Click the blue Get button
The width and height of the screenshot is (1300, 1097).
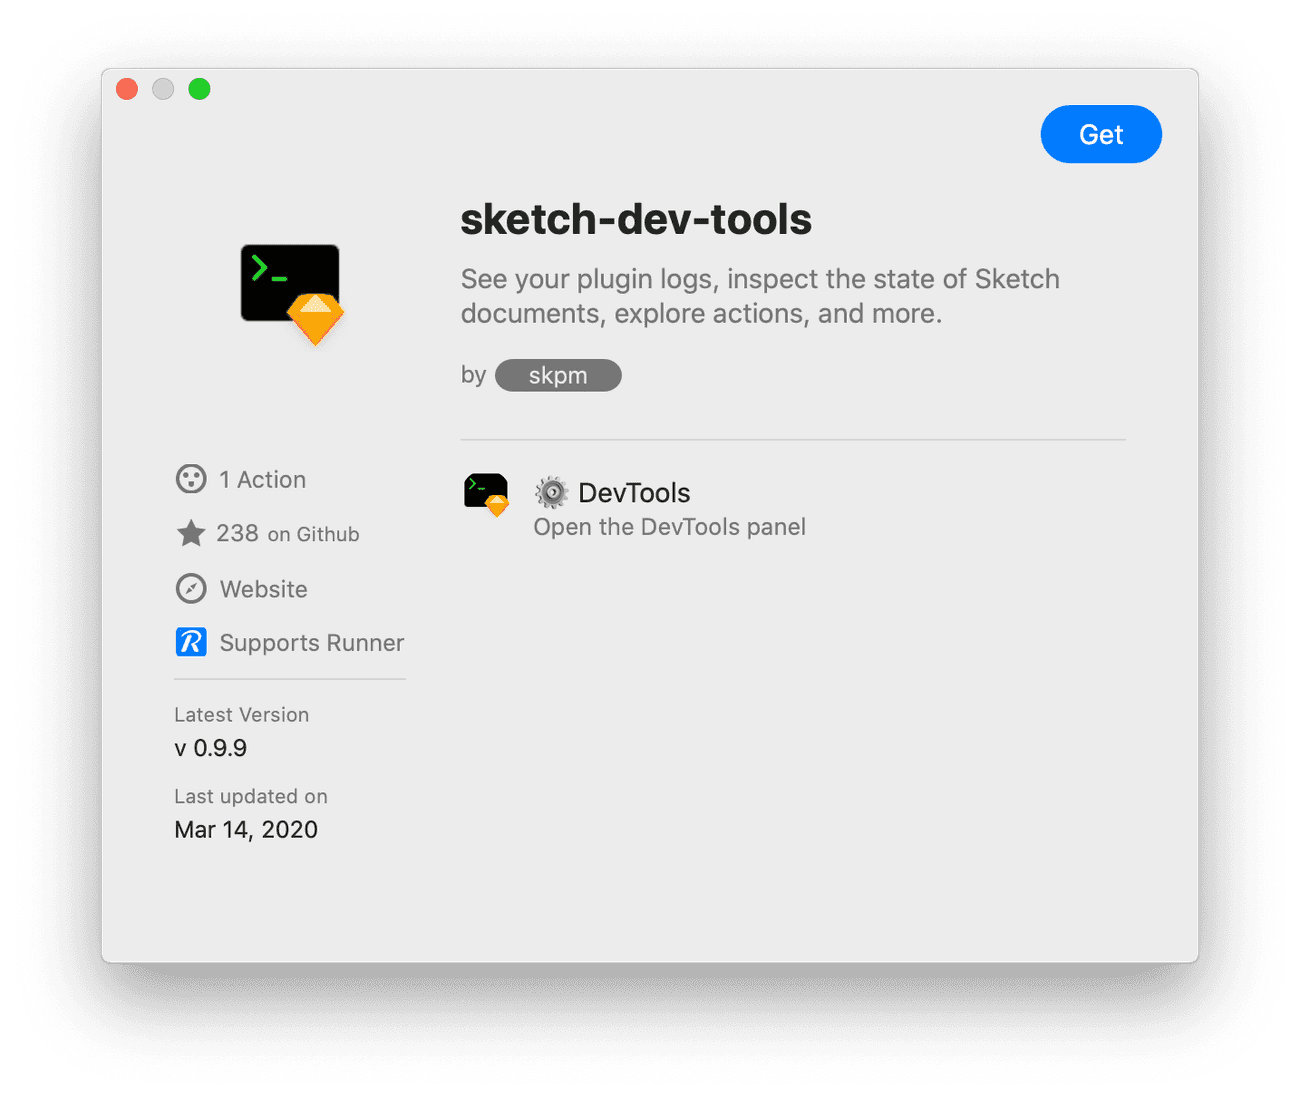1100,134
